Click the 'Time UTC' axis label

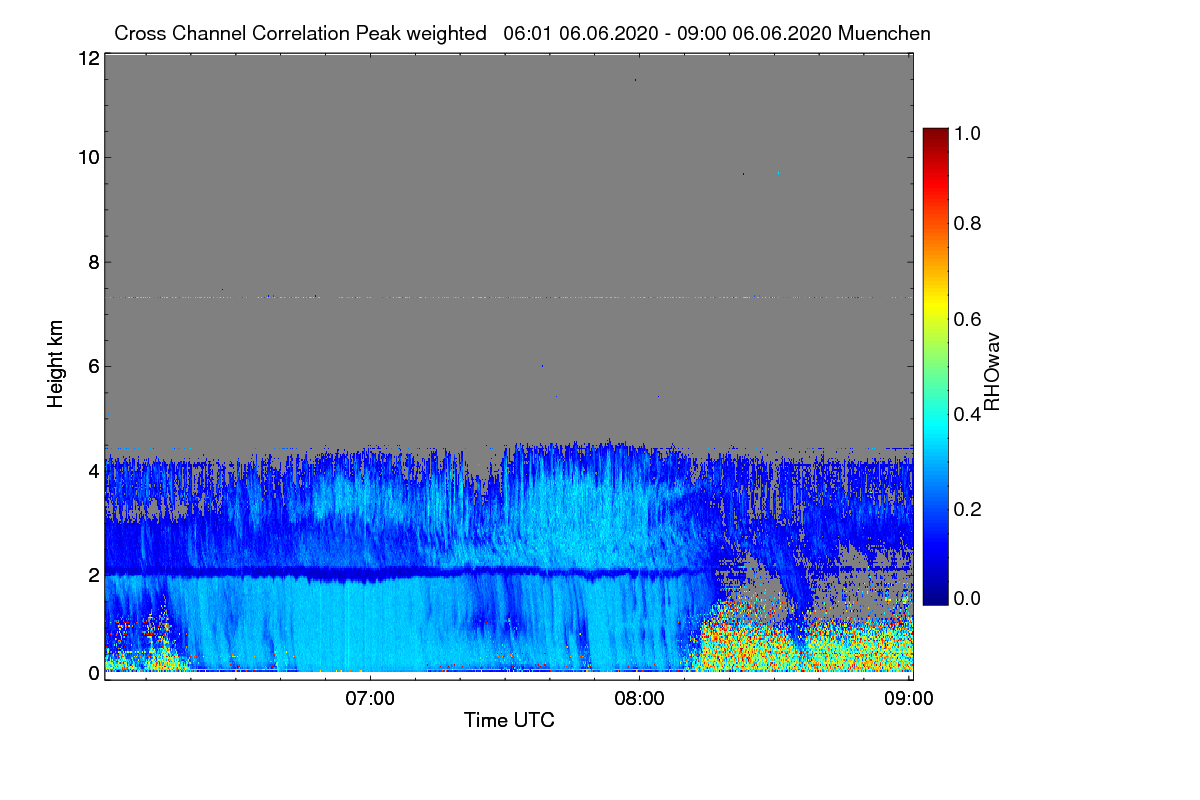pos(509,720)
